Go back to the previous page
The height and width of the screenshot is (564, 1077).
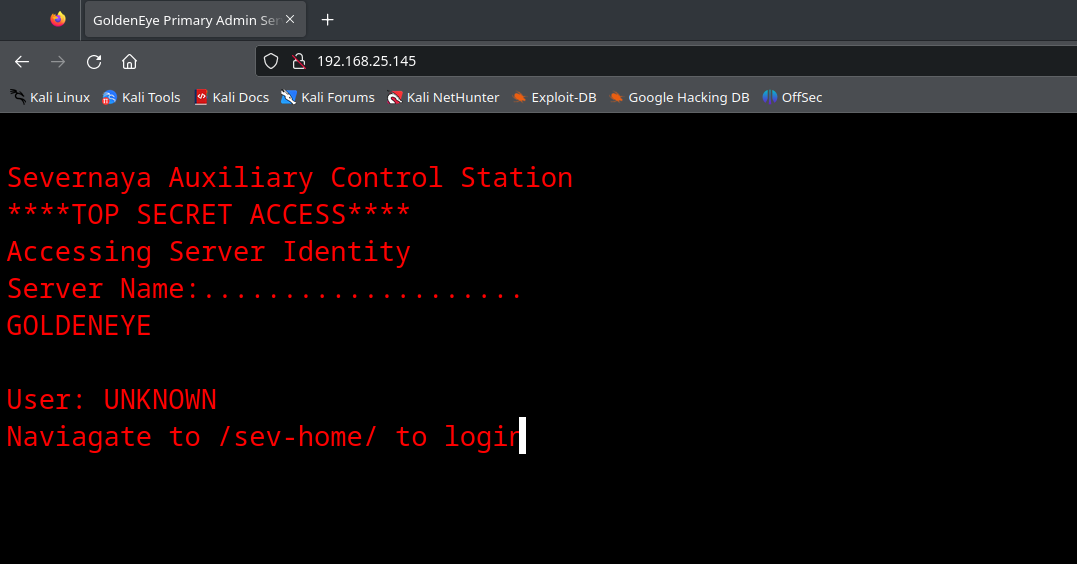(x=22, y=62)
